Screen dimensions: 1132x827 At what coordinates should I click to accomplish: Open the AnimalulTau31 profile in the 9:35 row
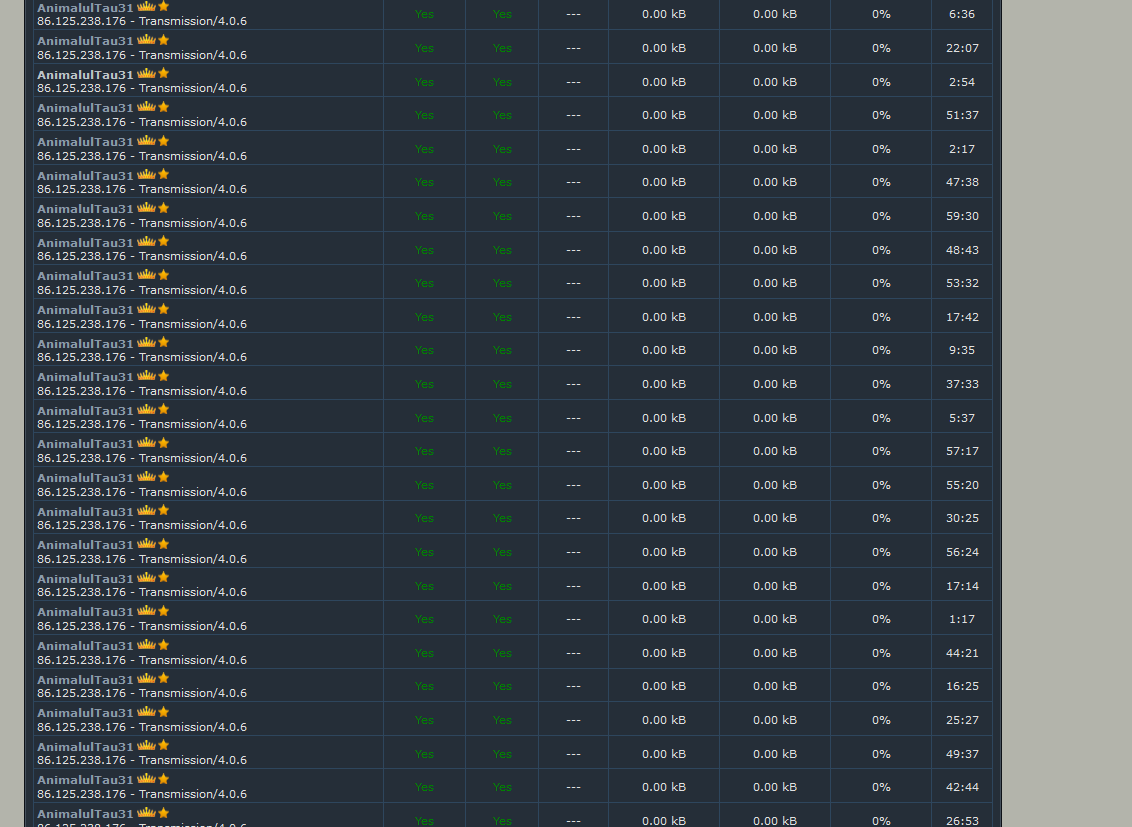[85, 343]
